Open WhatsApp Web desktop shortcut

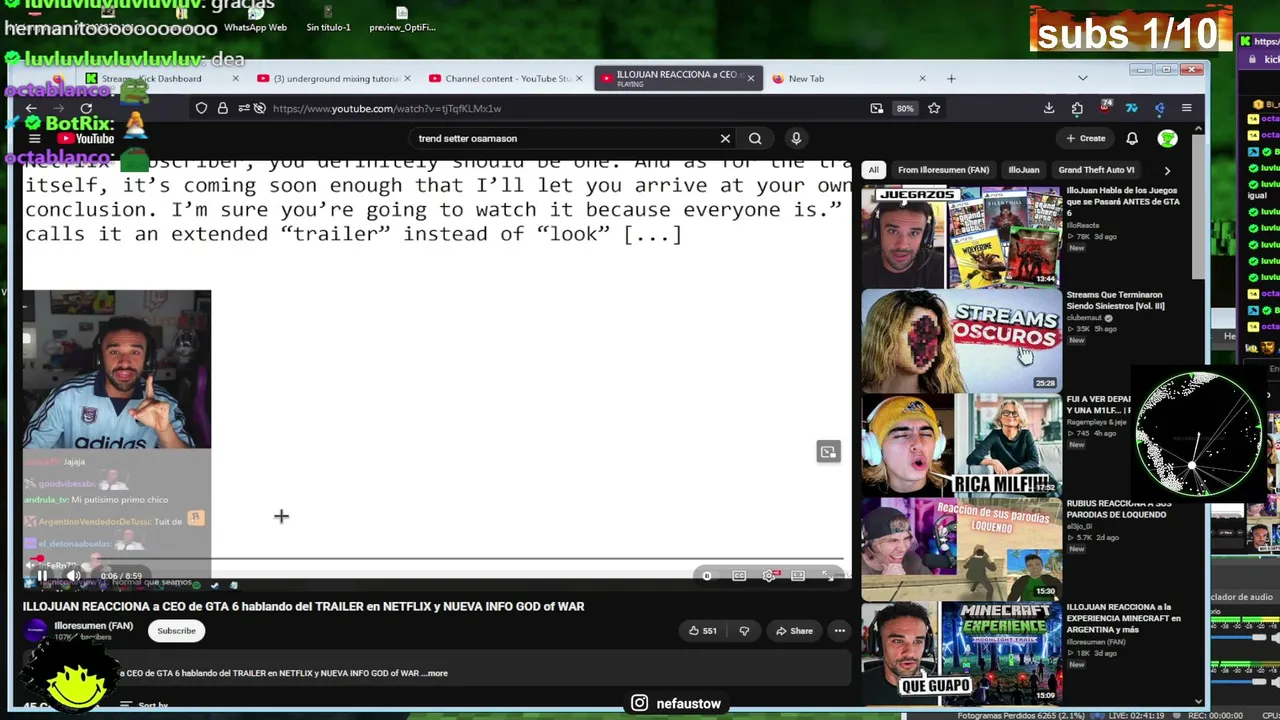256,19
